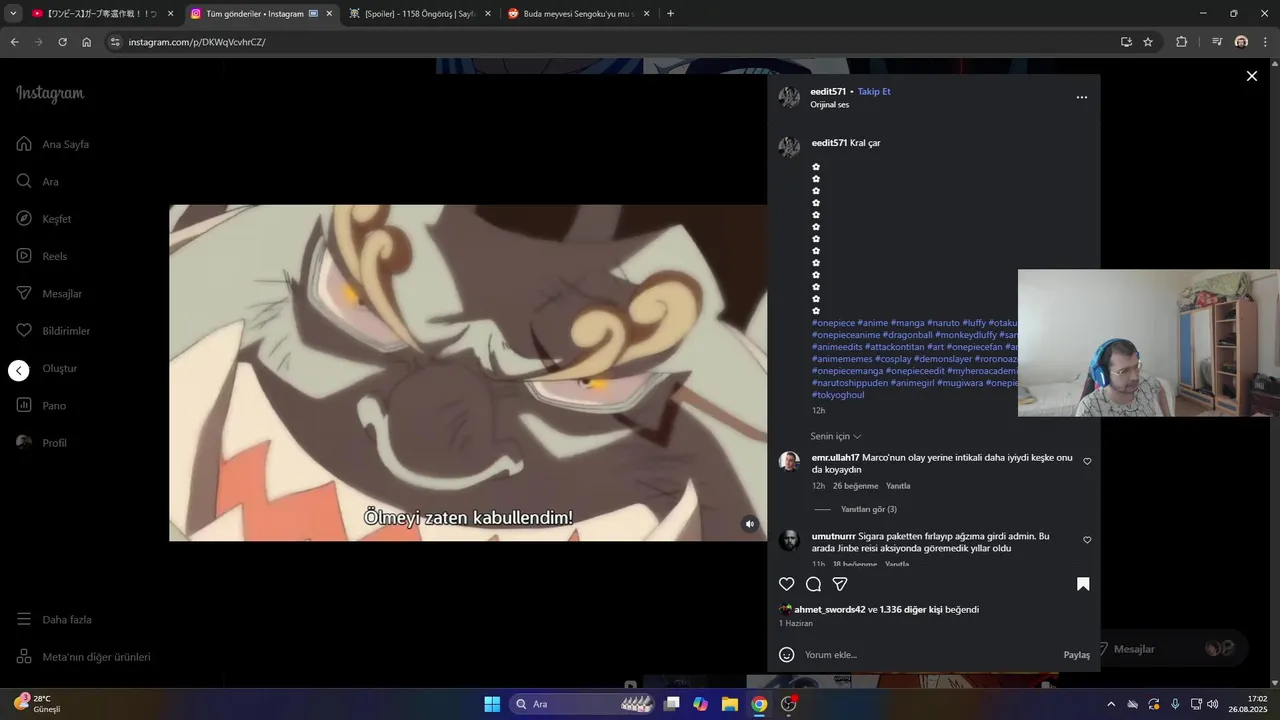Open File Explorer from taskbar

730,704
